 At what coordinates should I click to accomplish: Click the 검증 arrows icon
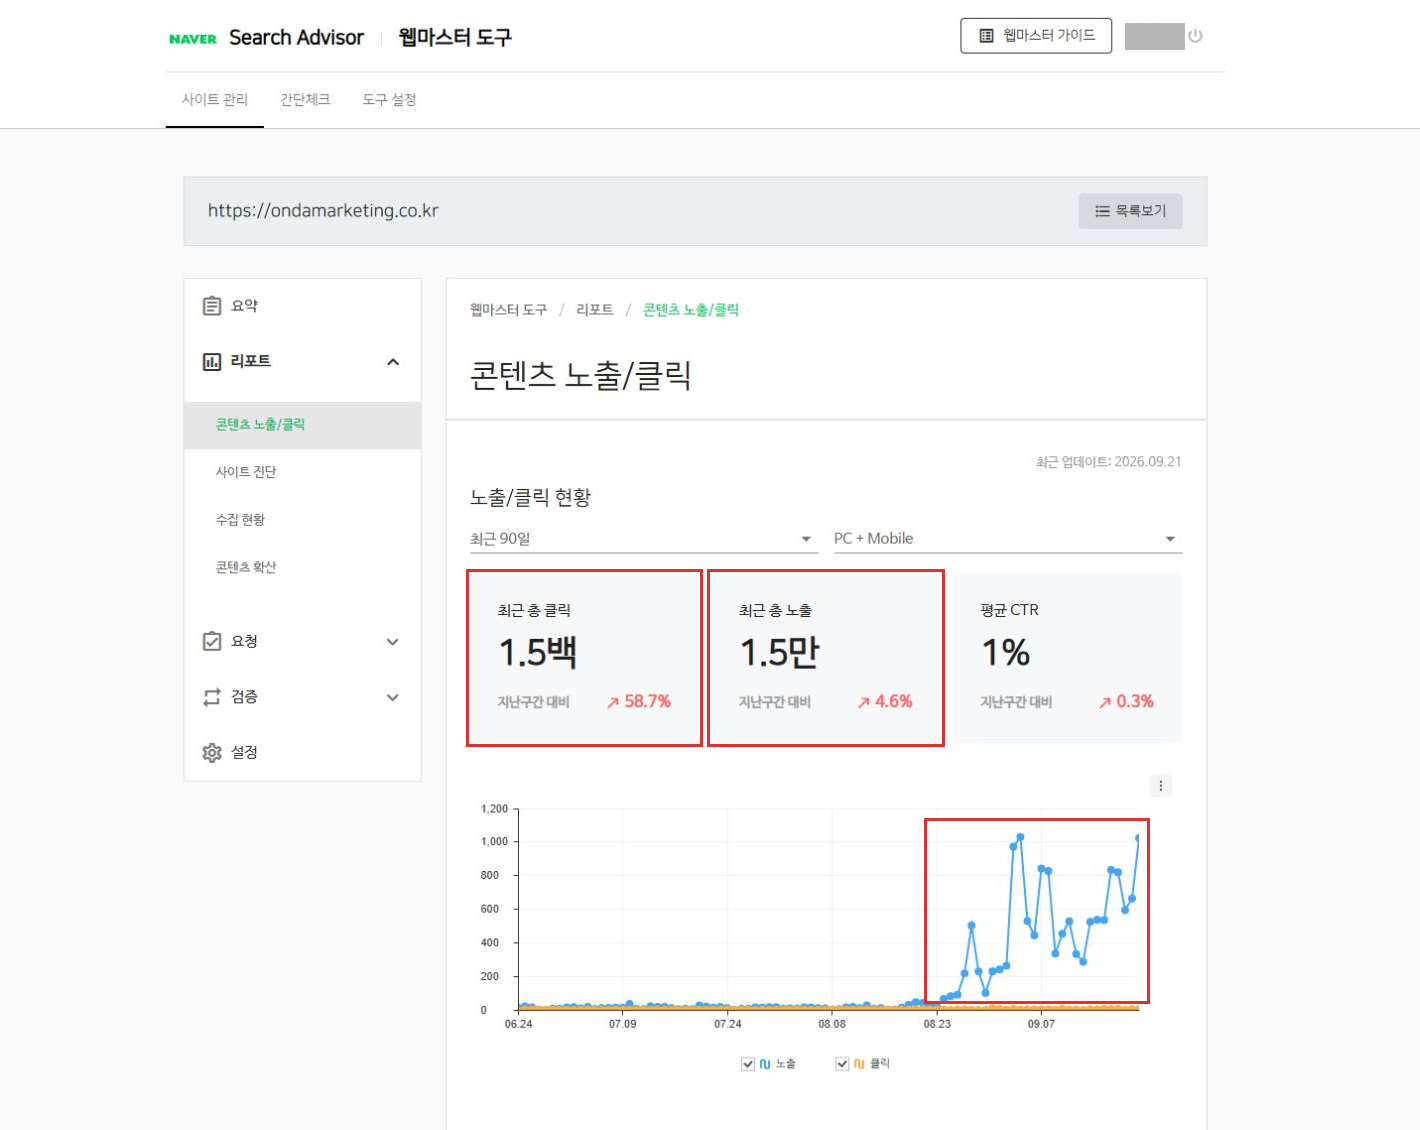[x=212, y=697]
